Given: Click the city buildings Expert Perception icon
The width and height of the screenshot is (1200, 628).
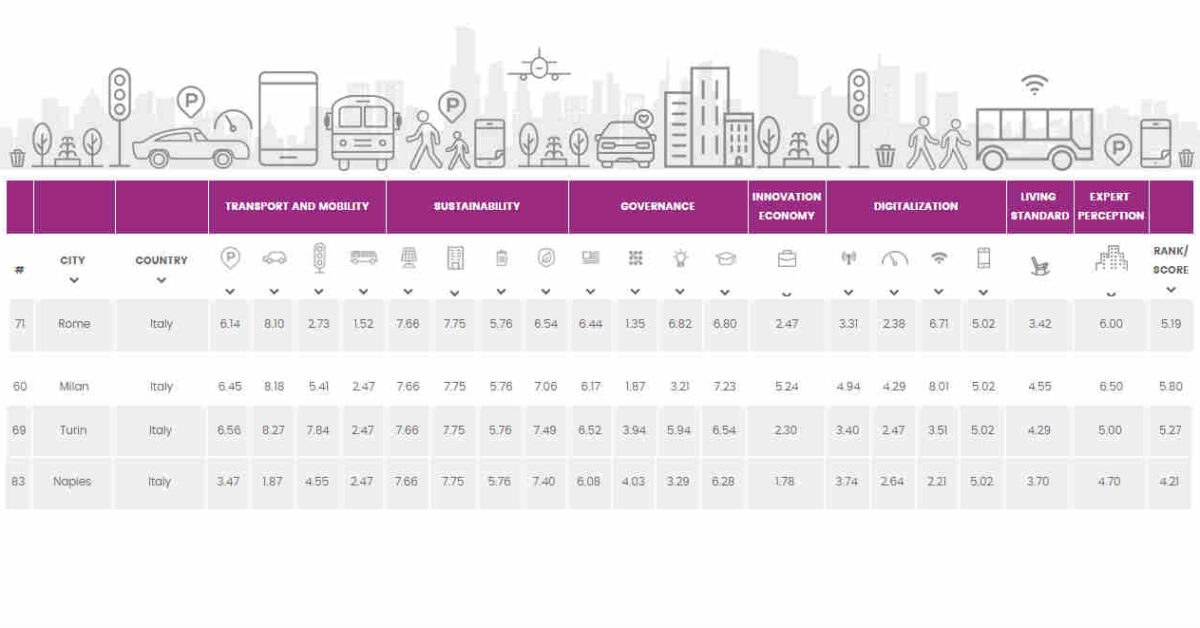Looking at the screenshot, I should tap(1110, 259).
